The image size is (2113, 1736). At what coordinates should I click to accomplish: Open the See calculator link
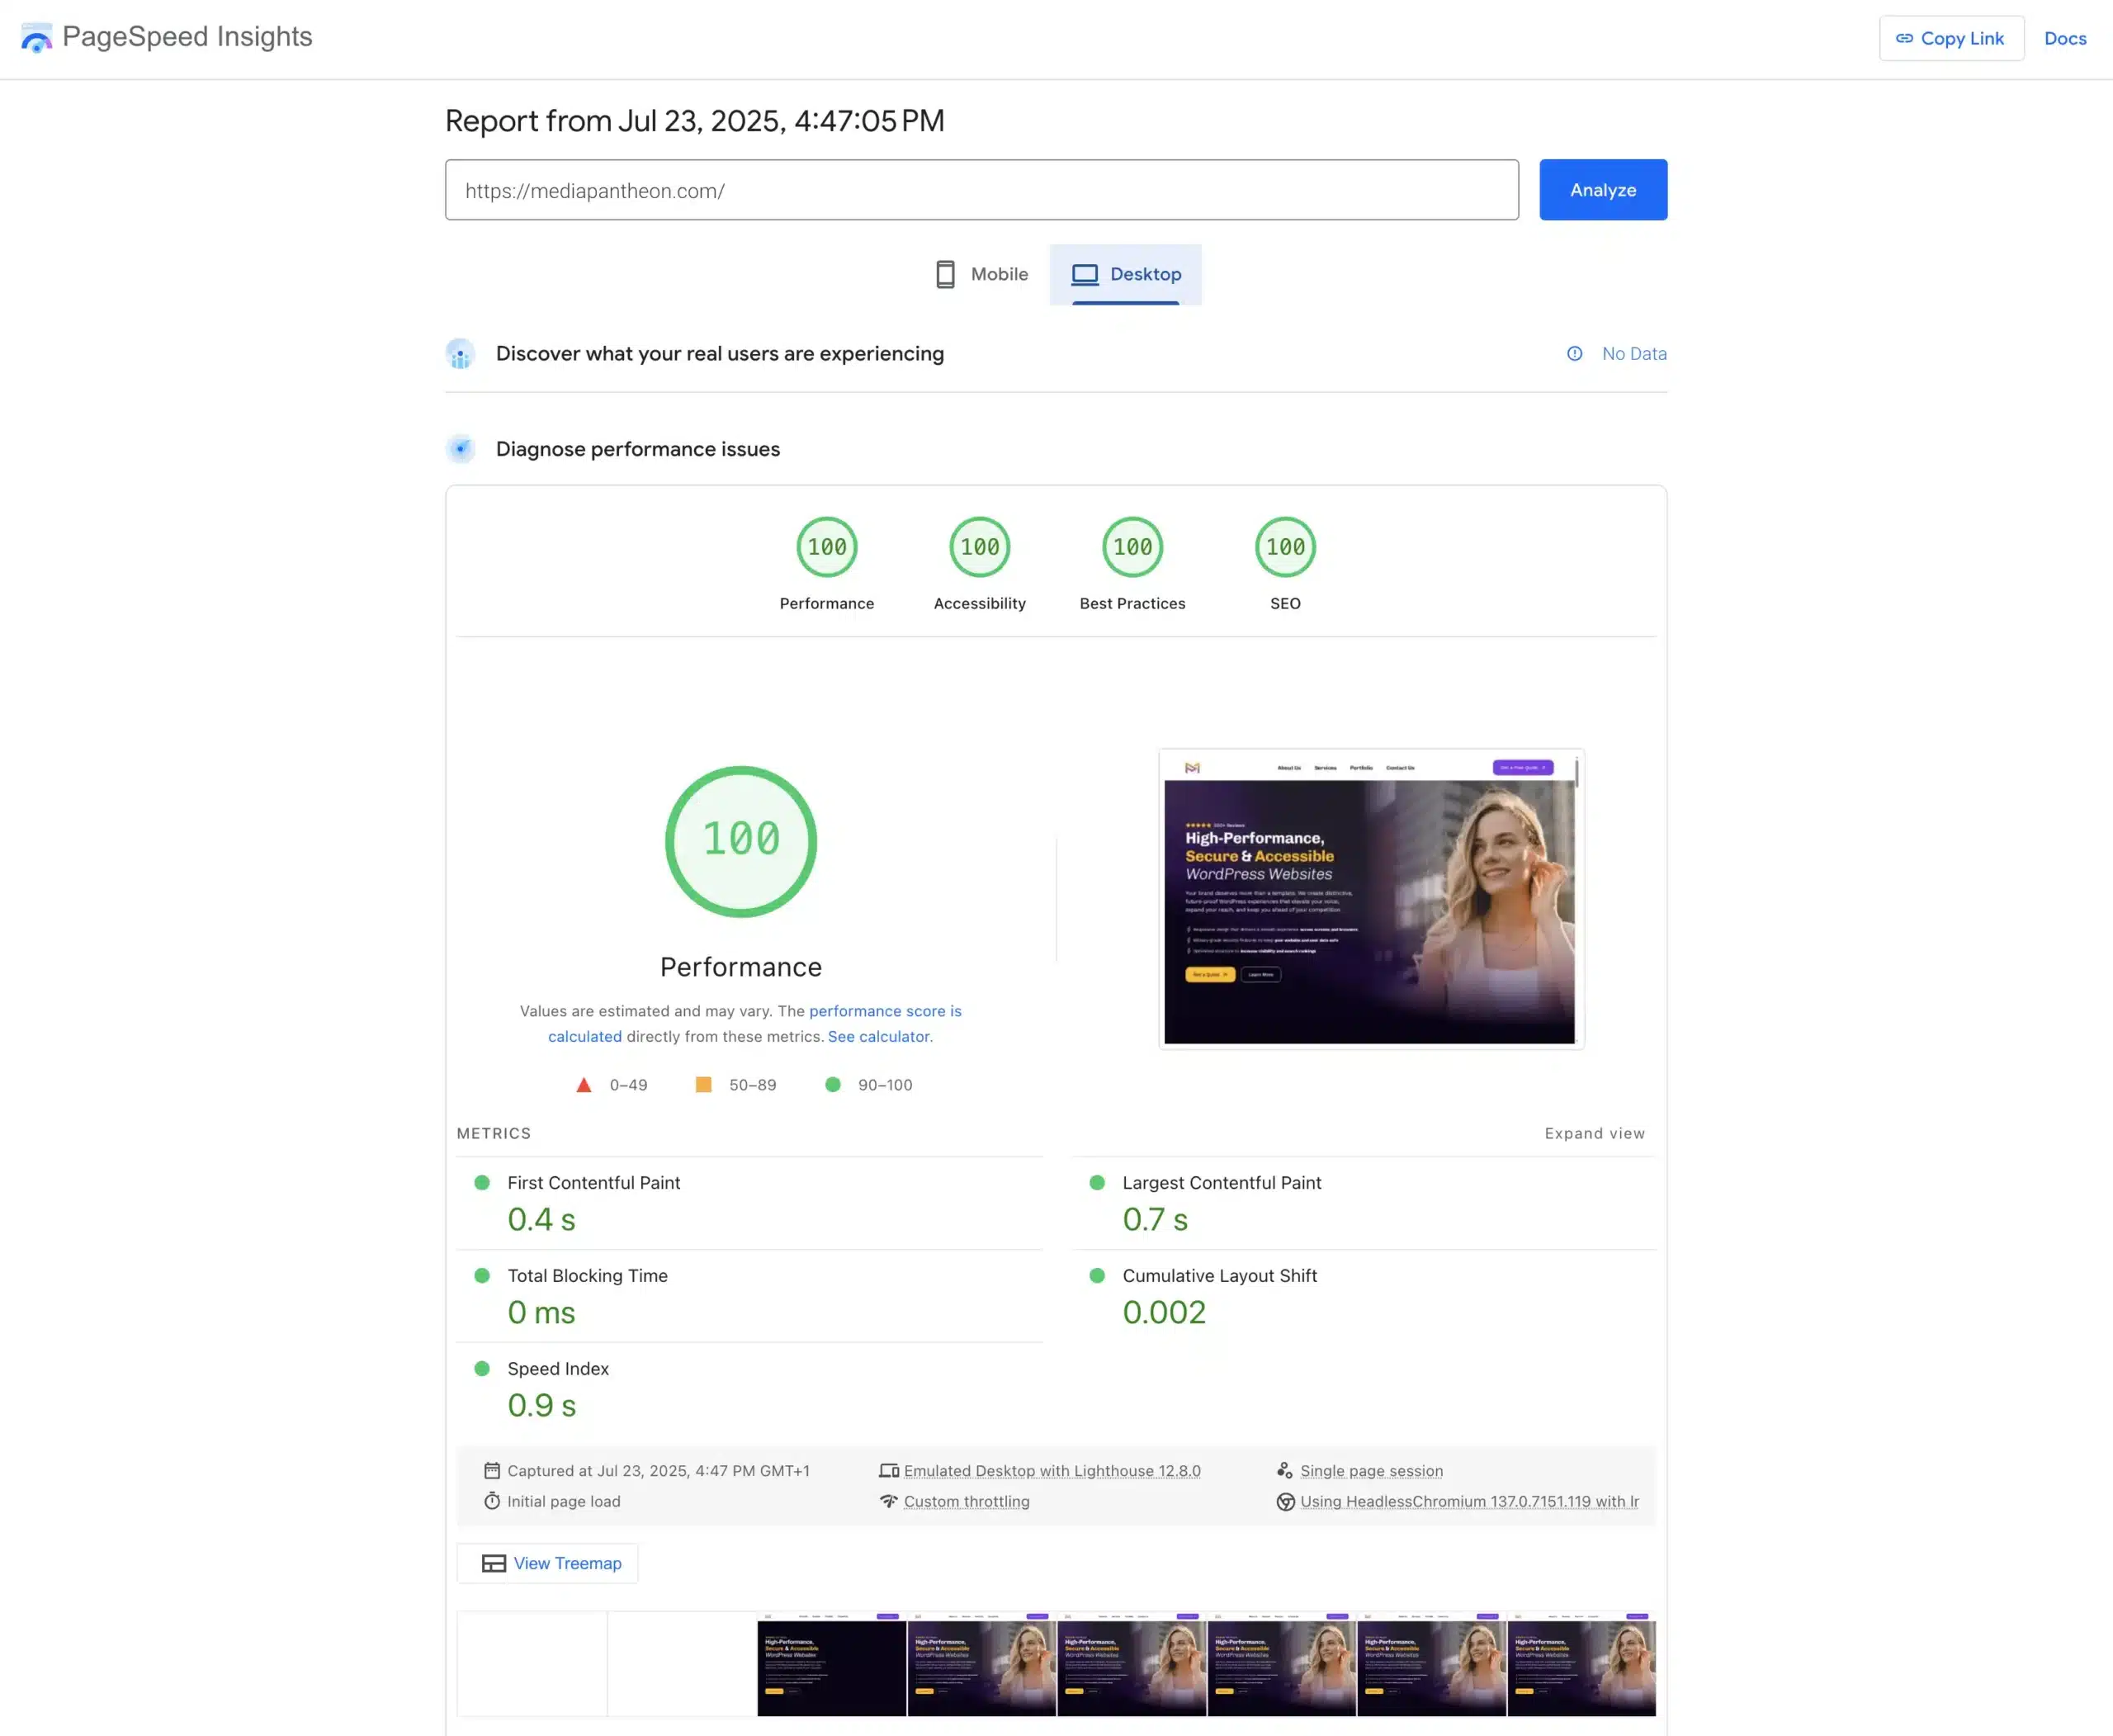coord(879,1036)
